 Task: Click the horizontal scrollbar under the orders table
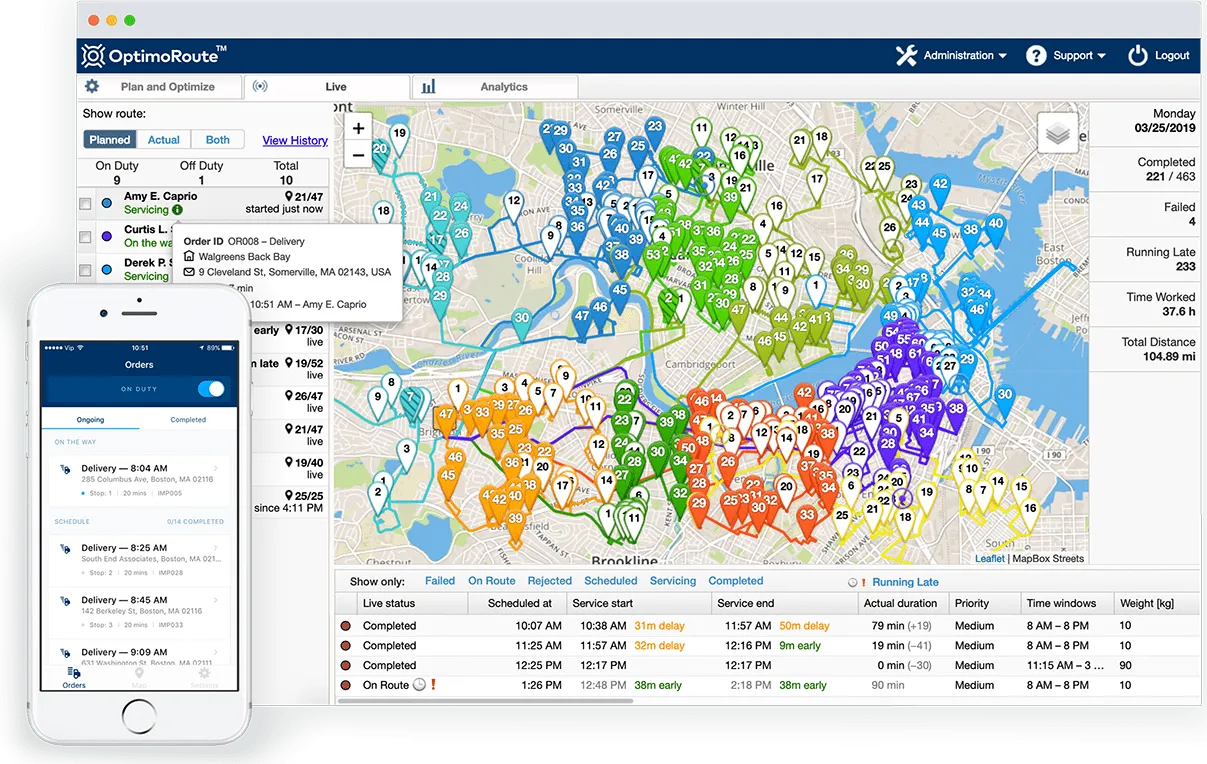coord(485,700)
